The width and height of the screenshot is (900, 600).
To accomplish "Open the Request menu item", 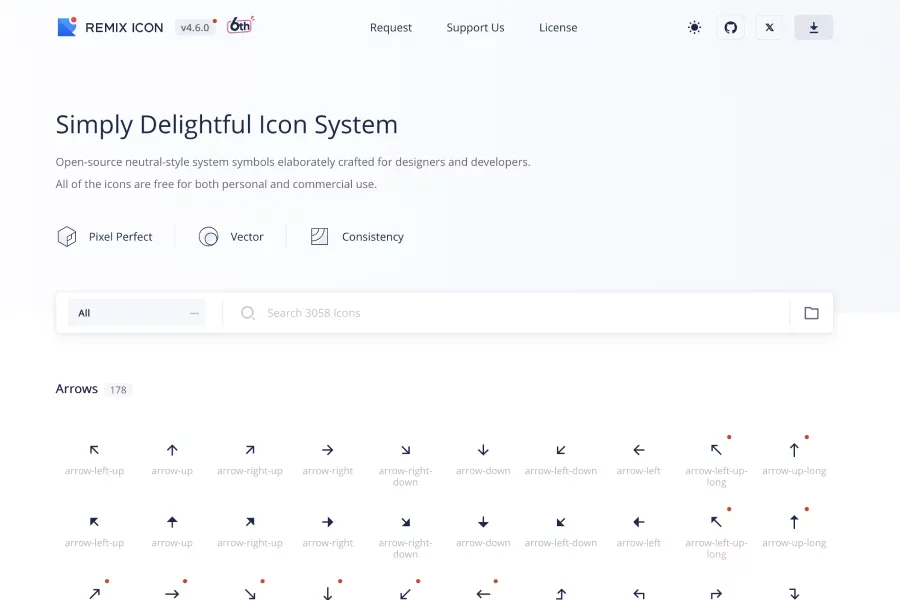I will click(x=391, y=28).
